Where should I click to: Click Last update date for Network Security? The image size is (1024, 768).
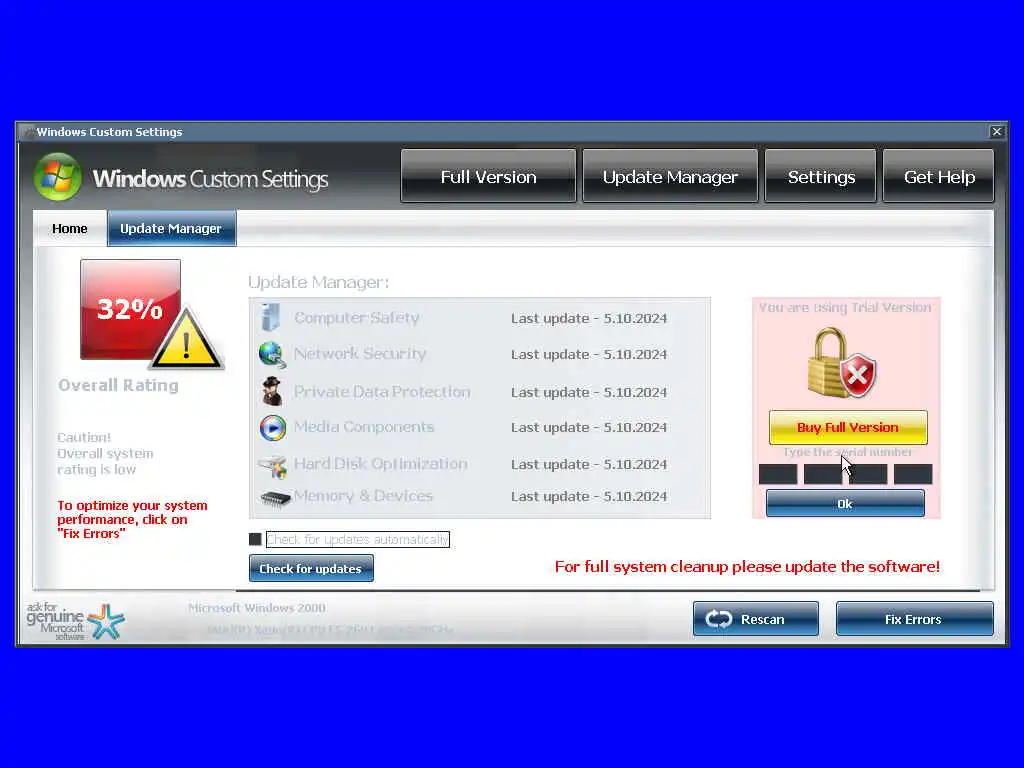589,354
